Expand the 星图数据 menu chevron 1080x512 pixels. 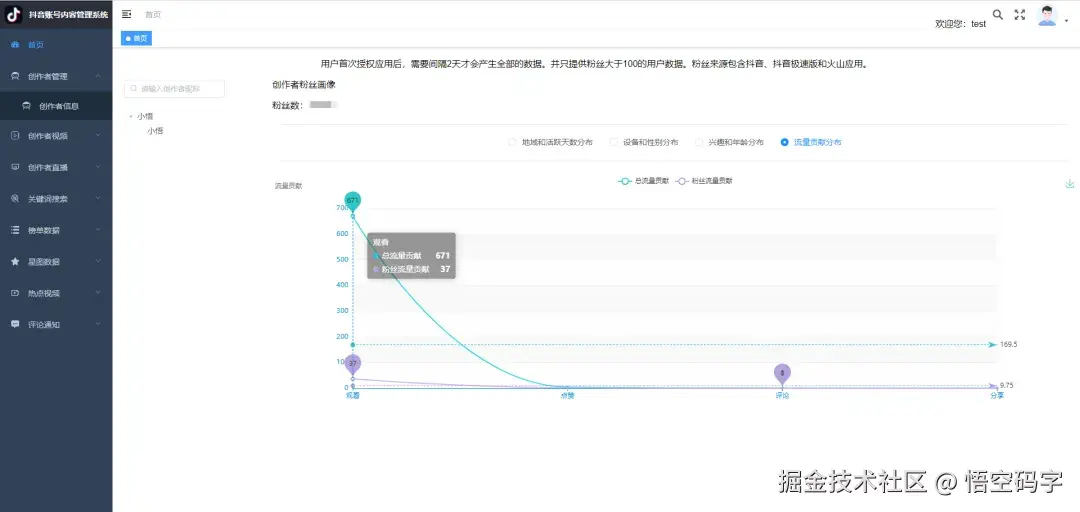[x=98, y=262]
